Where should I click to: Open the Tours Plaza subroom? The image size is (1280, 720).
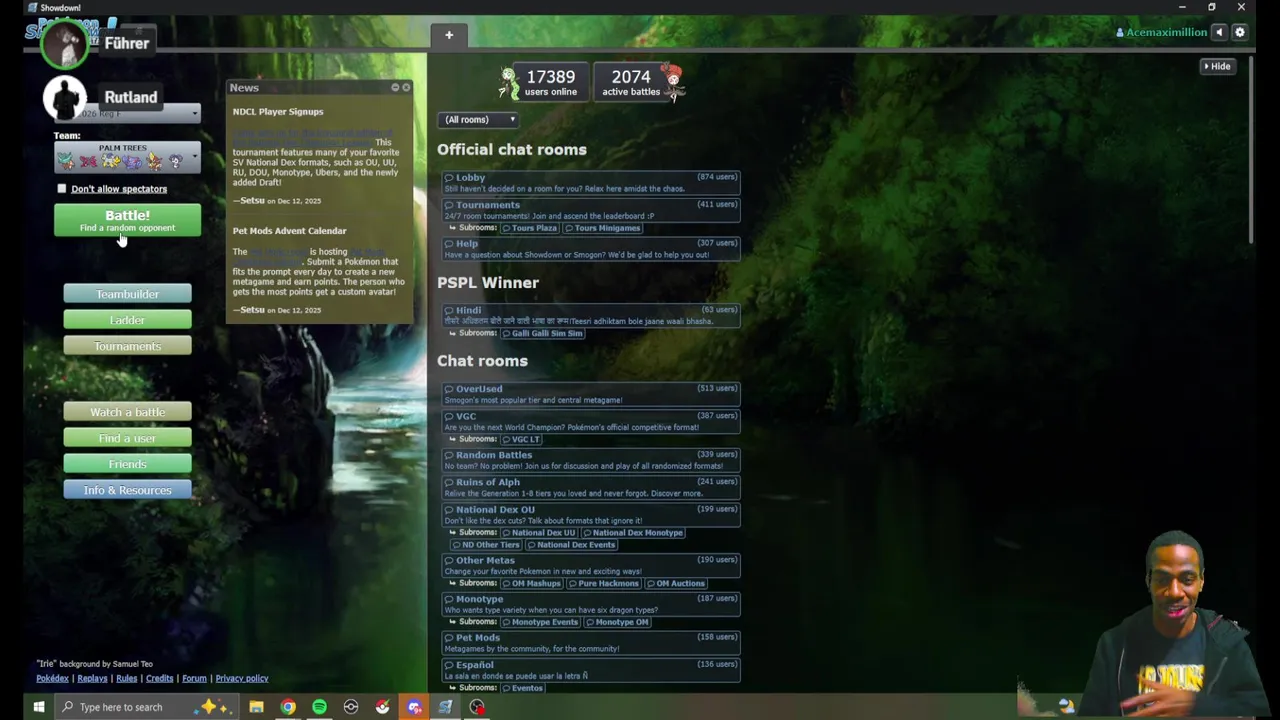click(530, 228)
